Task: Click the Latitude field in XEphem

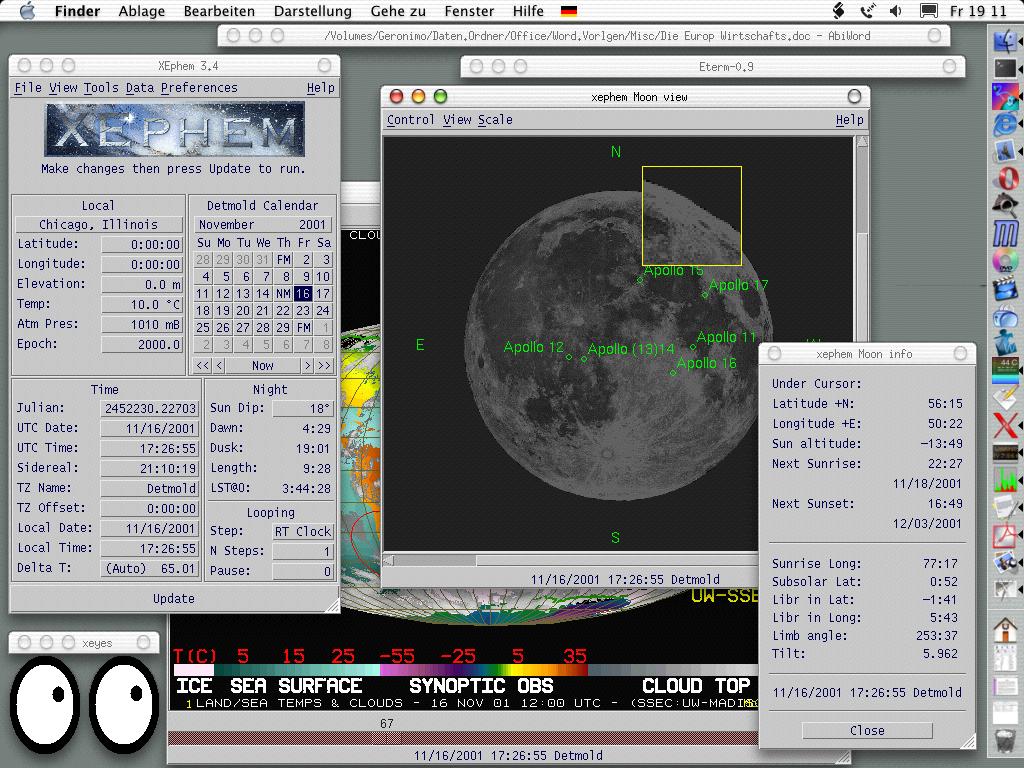Action: tap(142, 244)
